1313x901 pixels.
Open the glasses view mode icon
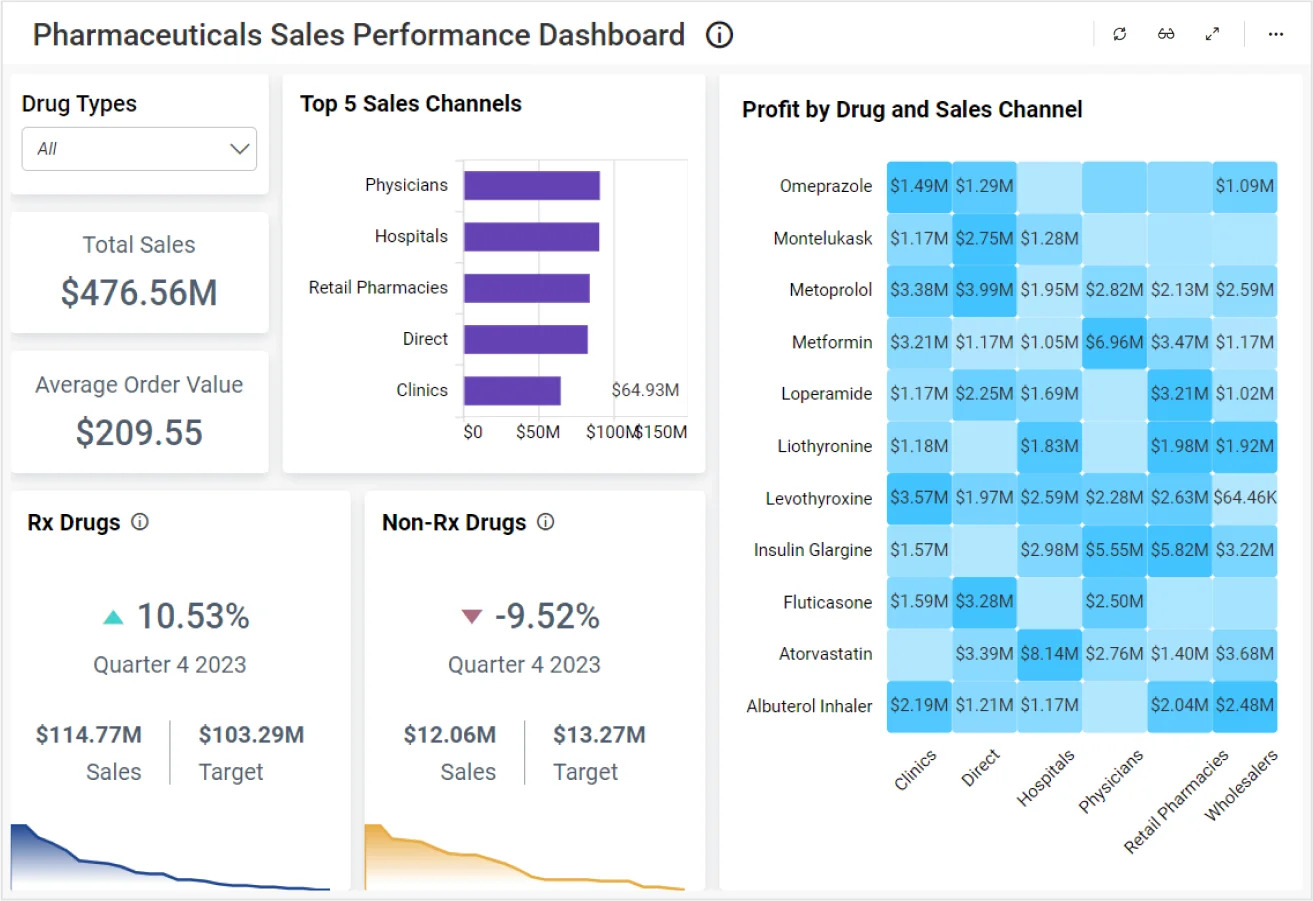coord(1166,34)
